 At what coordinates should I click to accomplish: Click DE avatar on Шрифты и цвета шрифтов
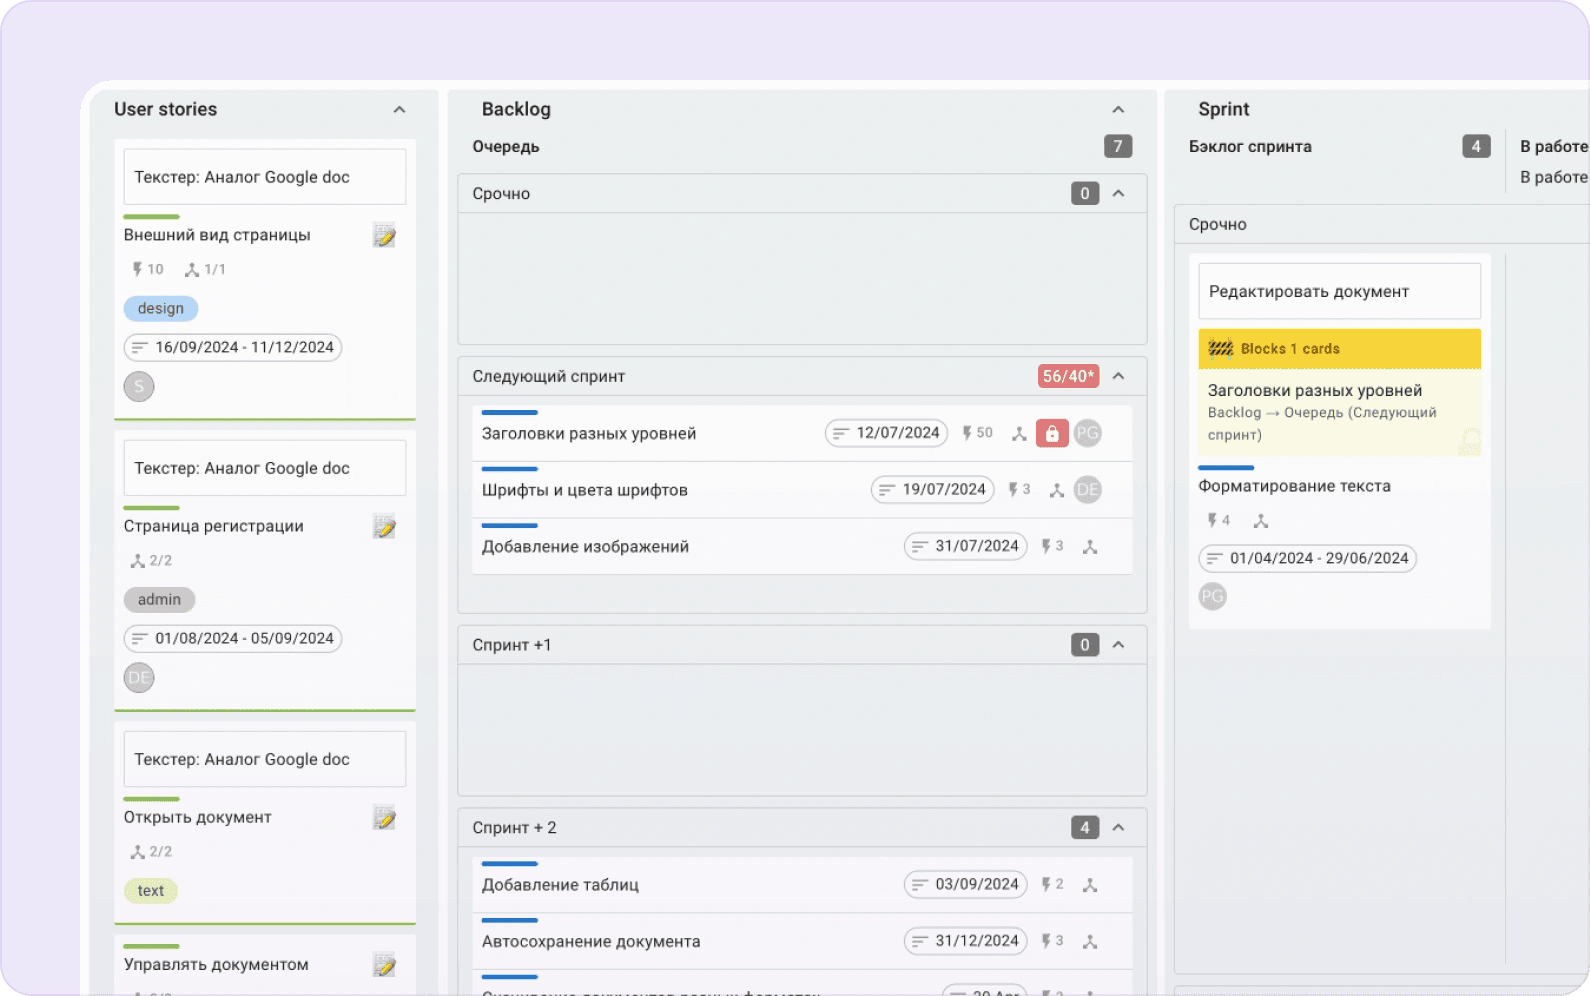[x=1087, y=490]
